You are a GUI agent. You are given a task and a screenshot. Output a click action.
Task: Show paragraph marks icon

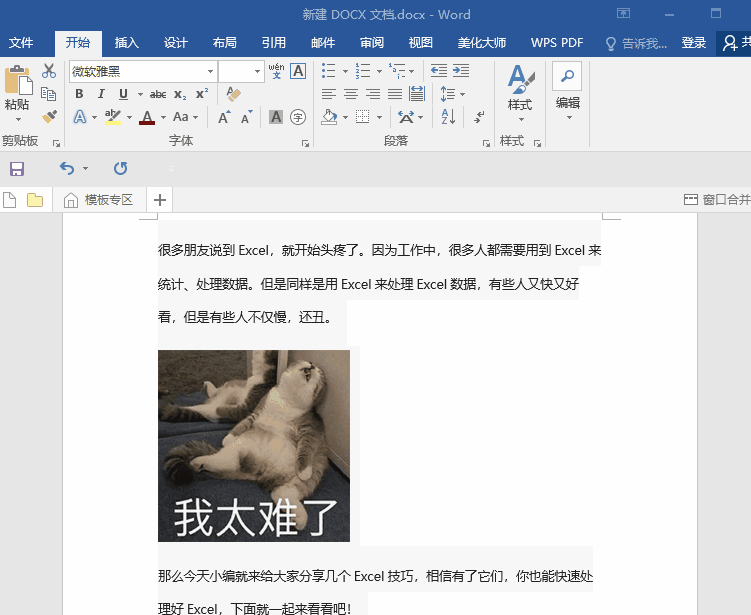[479, 117]
